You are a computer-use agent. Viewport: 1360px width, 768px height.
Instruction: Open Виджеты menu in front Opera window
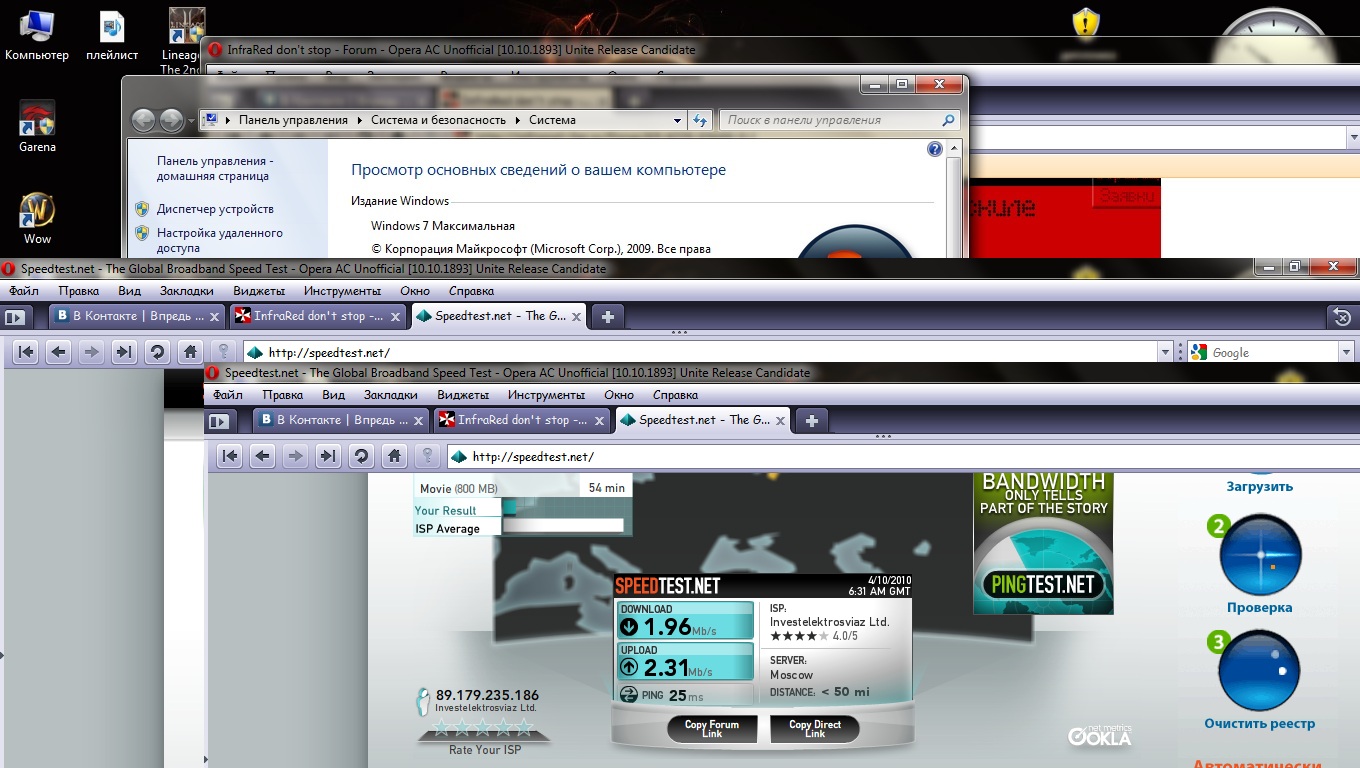click(463, 395)
